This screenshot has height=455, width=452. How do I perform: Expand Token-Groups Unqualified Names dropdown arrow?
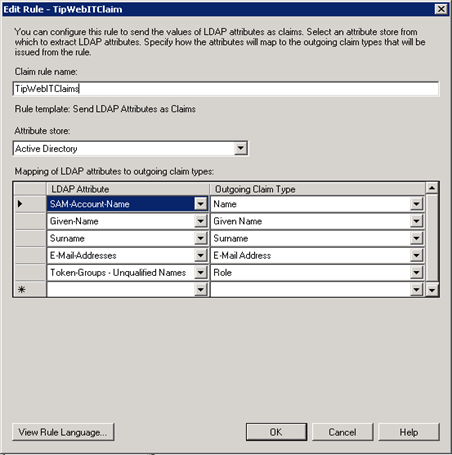[201, 273]
